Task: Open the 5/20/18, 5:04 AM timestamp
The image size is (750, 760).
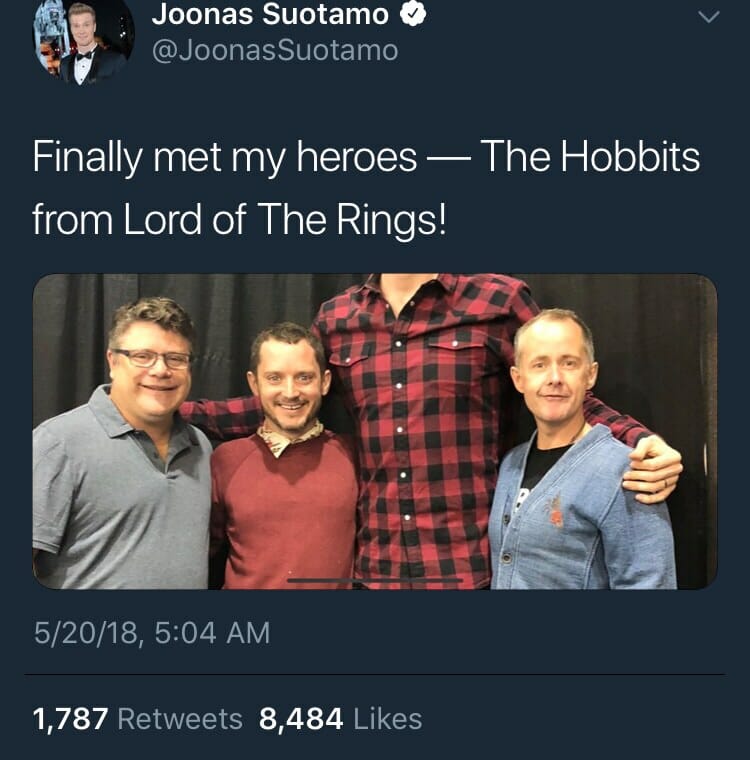Action: (151, 633)
